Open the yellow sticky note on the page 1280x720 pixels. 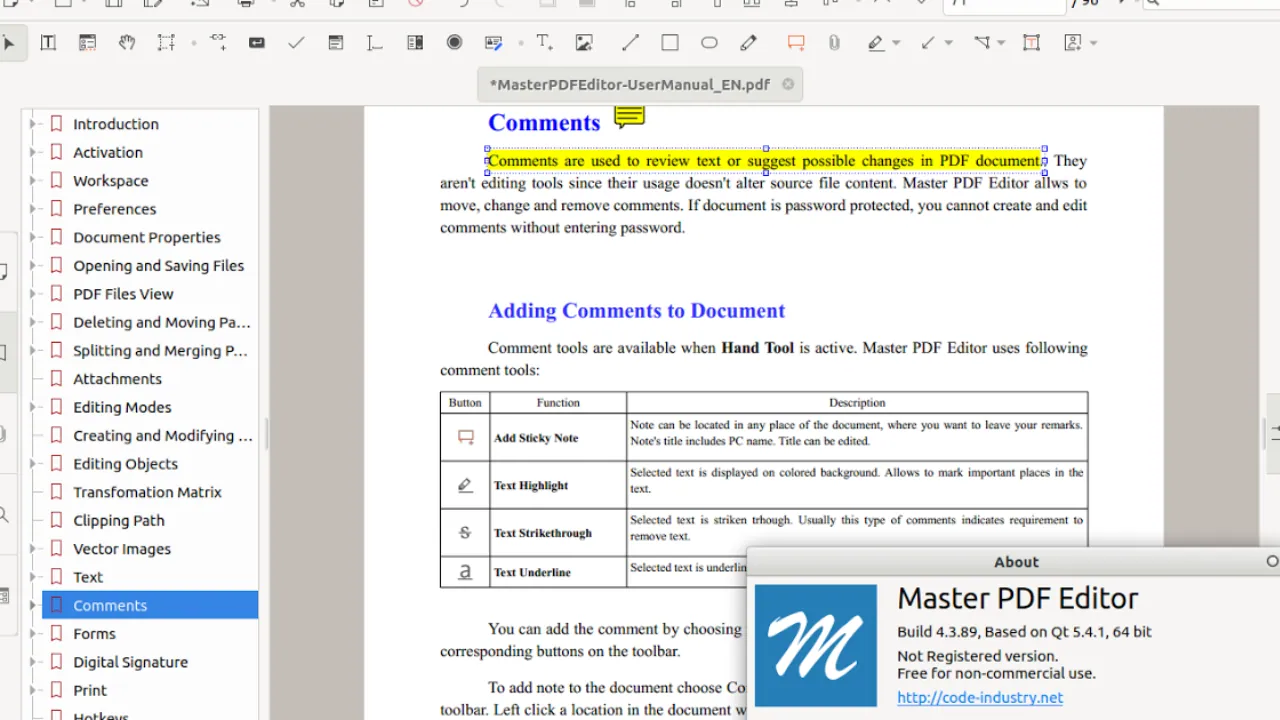(x=629, y=117)
